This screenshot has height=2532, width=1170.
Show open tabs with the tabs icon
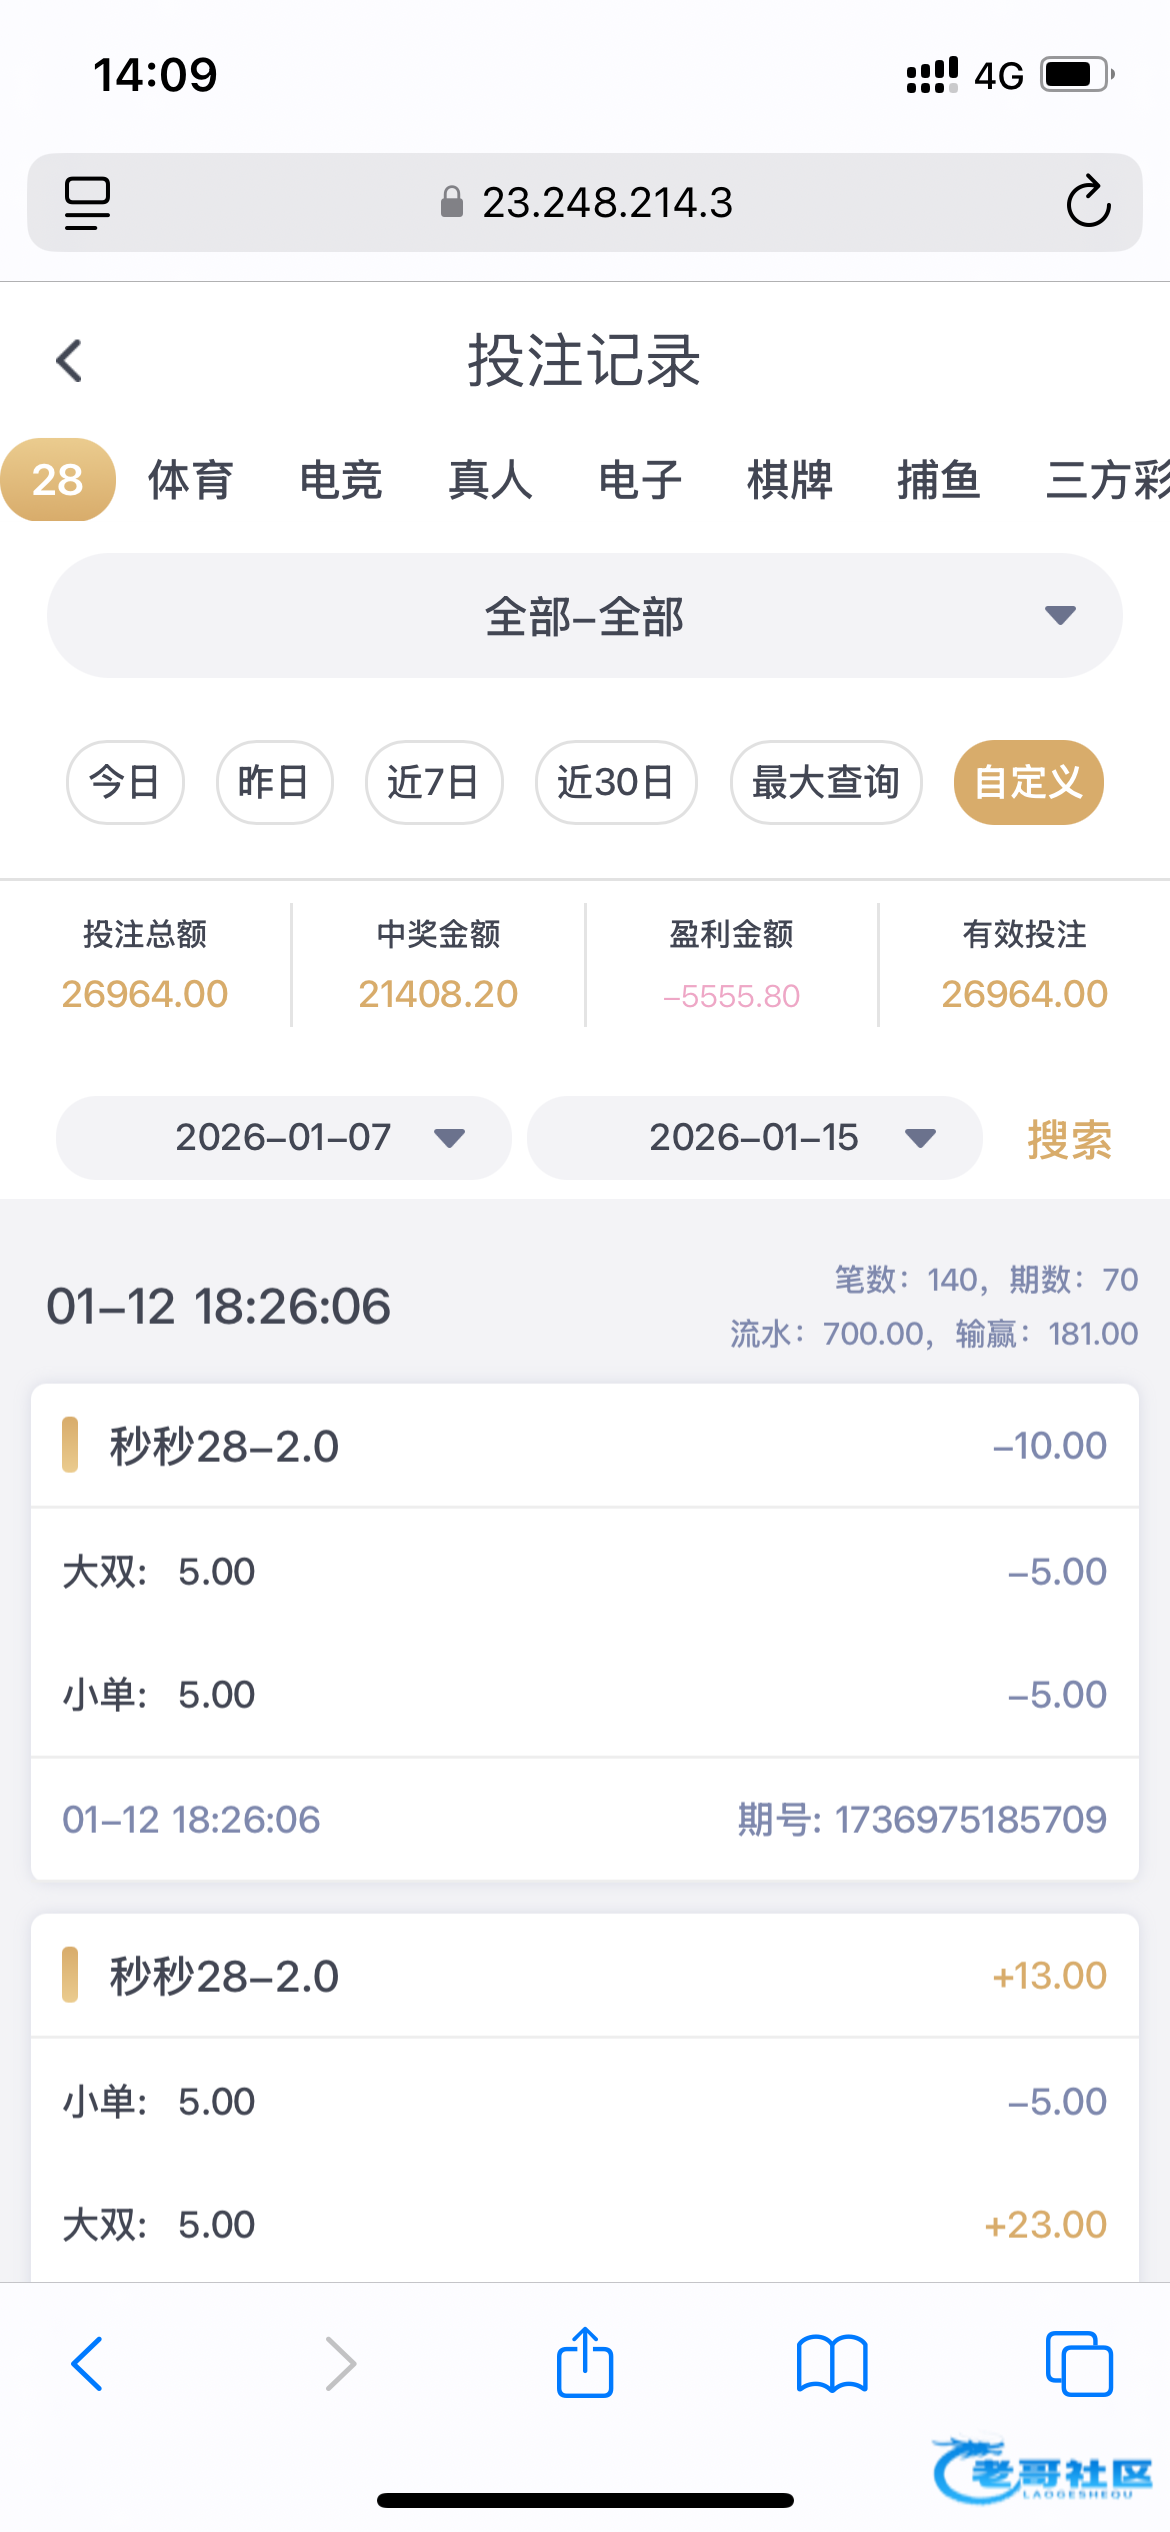tap(1078, 2364)
